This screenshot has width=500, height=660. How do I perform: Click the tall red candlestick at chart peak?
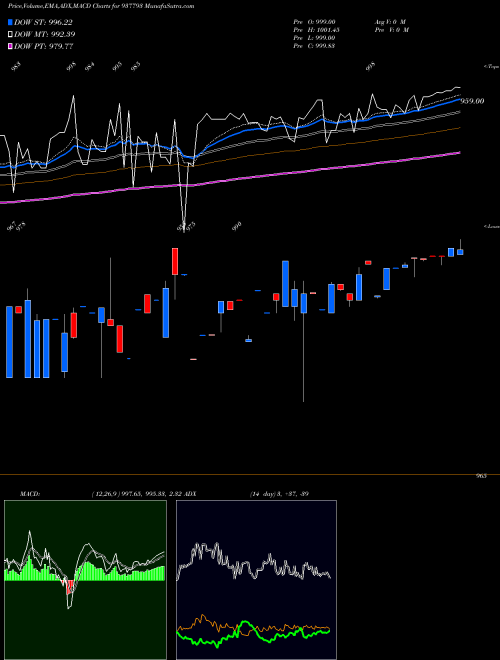175,261
